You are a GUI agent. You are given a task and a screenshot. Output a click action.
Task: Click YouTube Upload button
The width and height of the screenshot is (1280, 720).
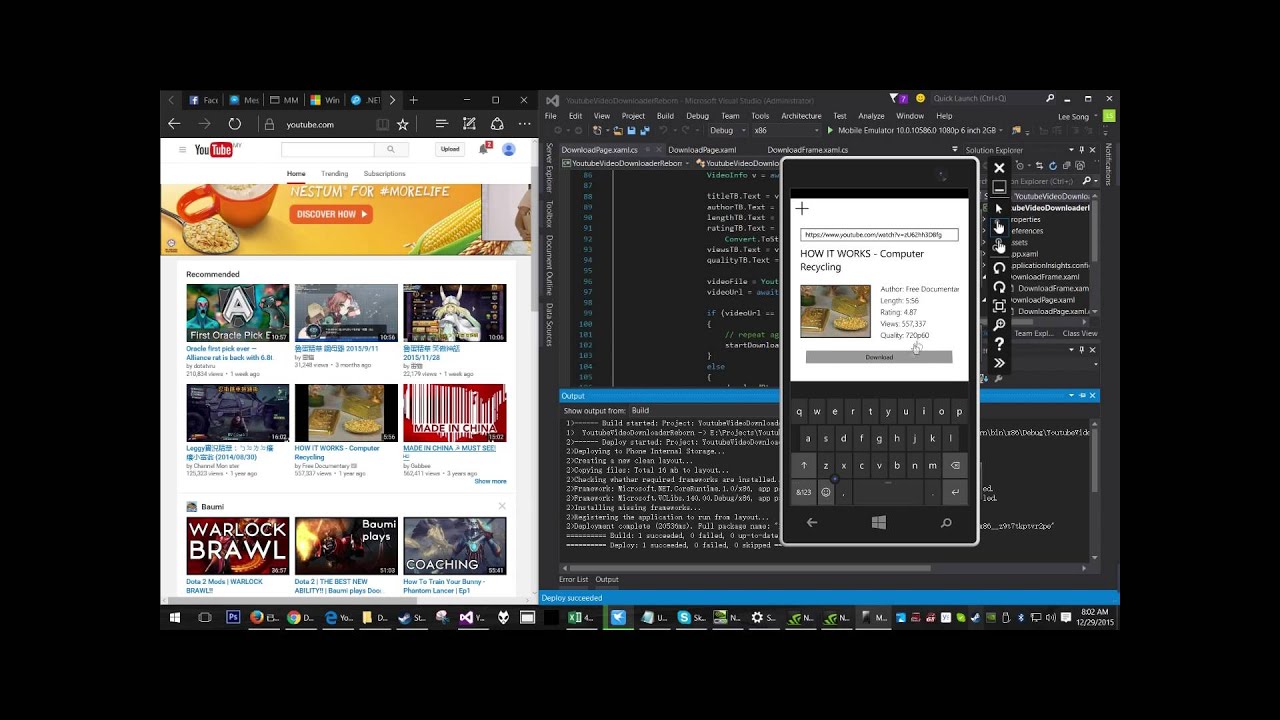450,149
